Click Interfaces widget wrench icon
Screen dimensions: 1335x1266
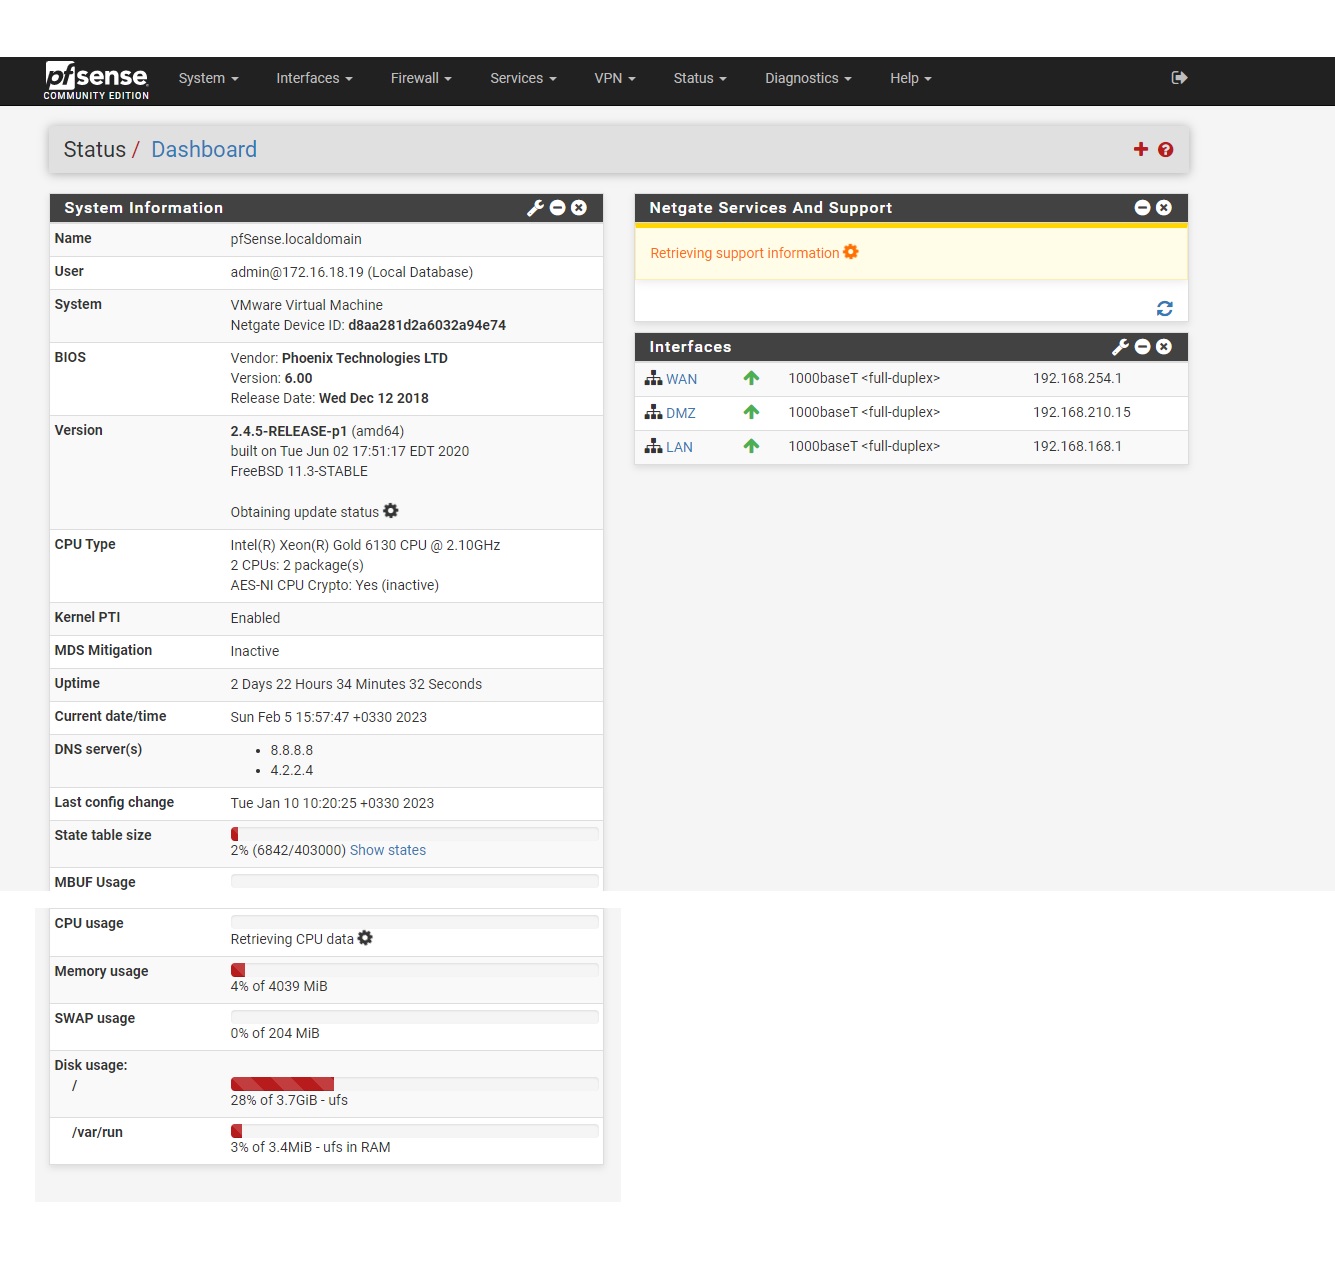tap(1120, 347)
